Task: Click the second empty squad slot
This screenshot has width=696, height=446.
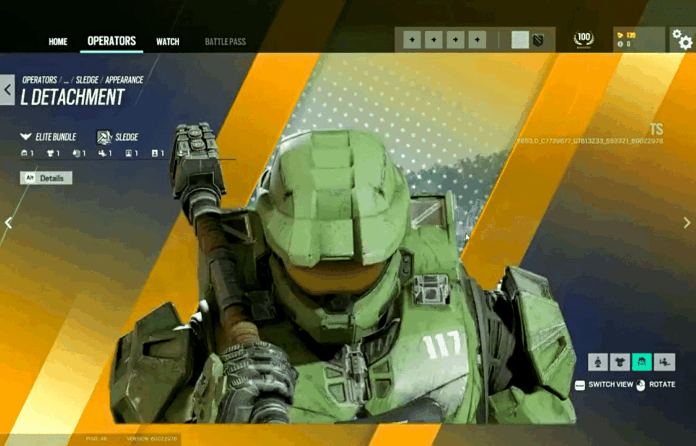Action: pos(434,40)
